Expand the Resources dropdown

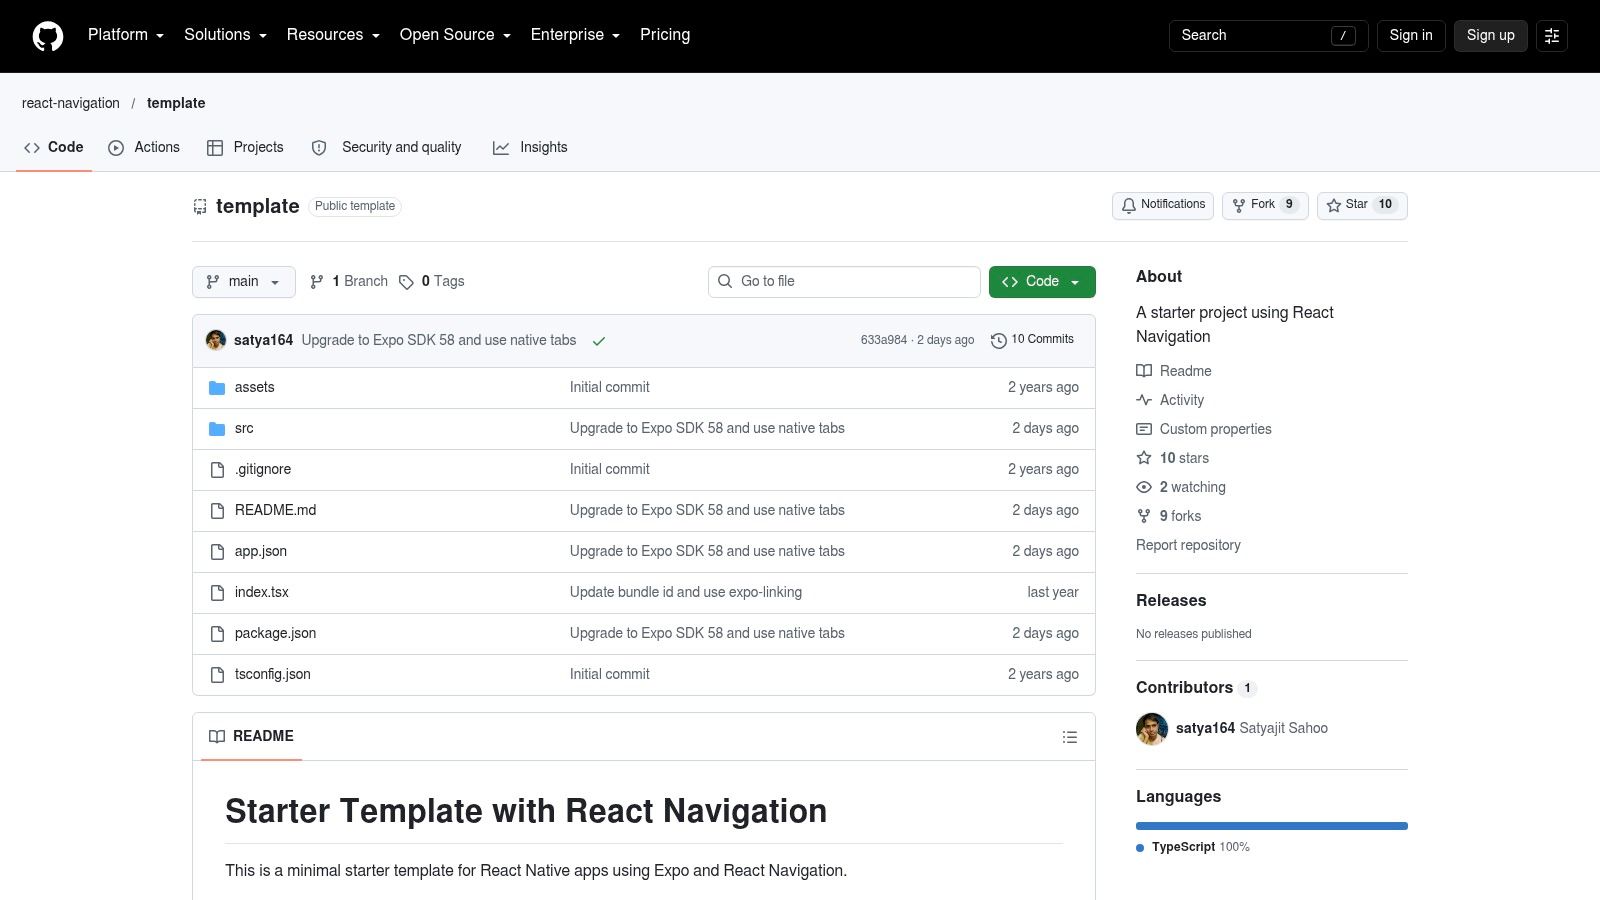(333, 35)
